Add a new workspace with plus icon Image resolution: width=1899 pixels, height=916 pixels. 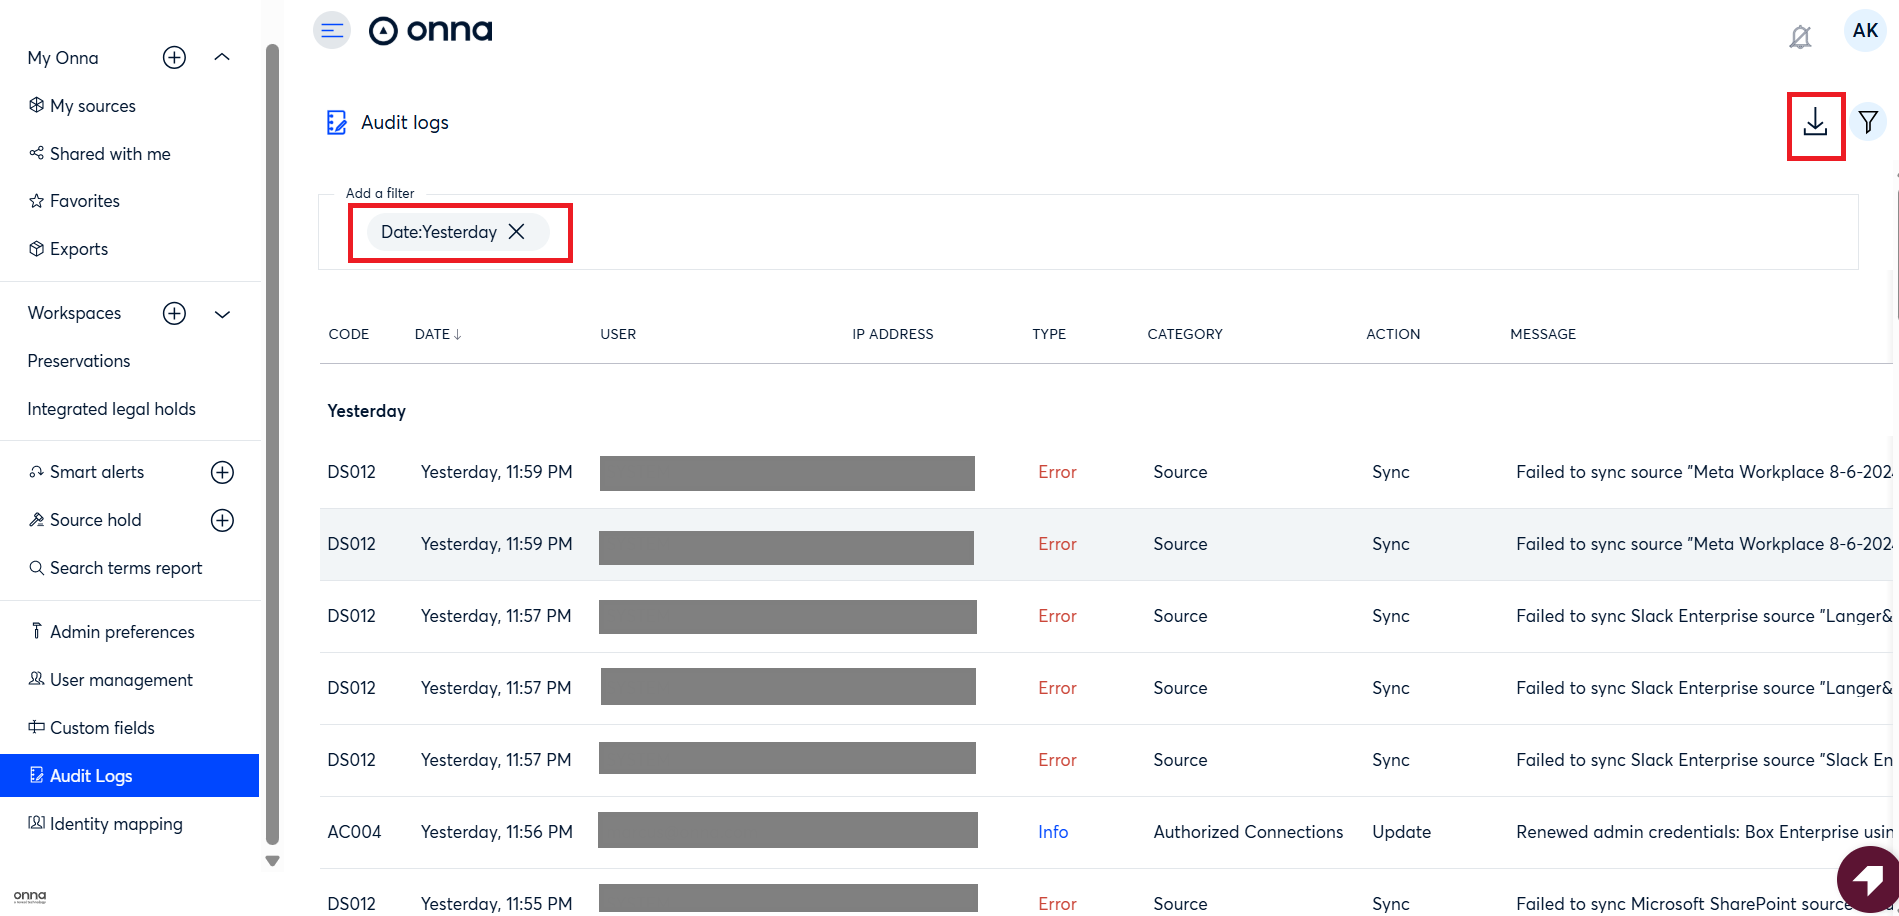pyautogui.click(x=174, y=314)
